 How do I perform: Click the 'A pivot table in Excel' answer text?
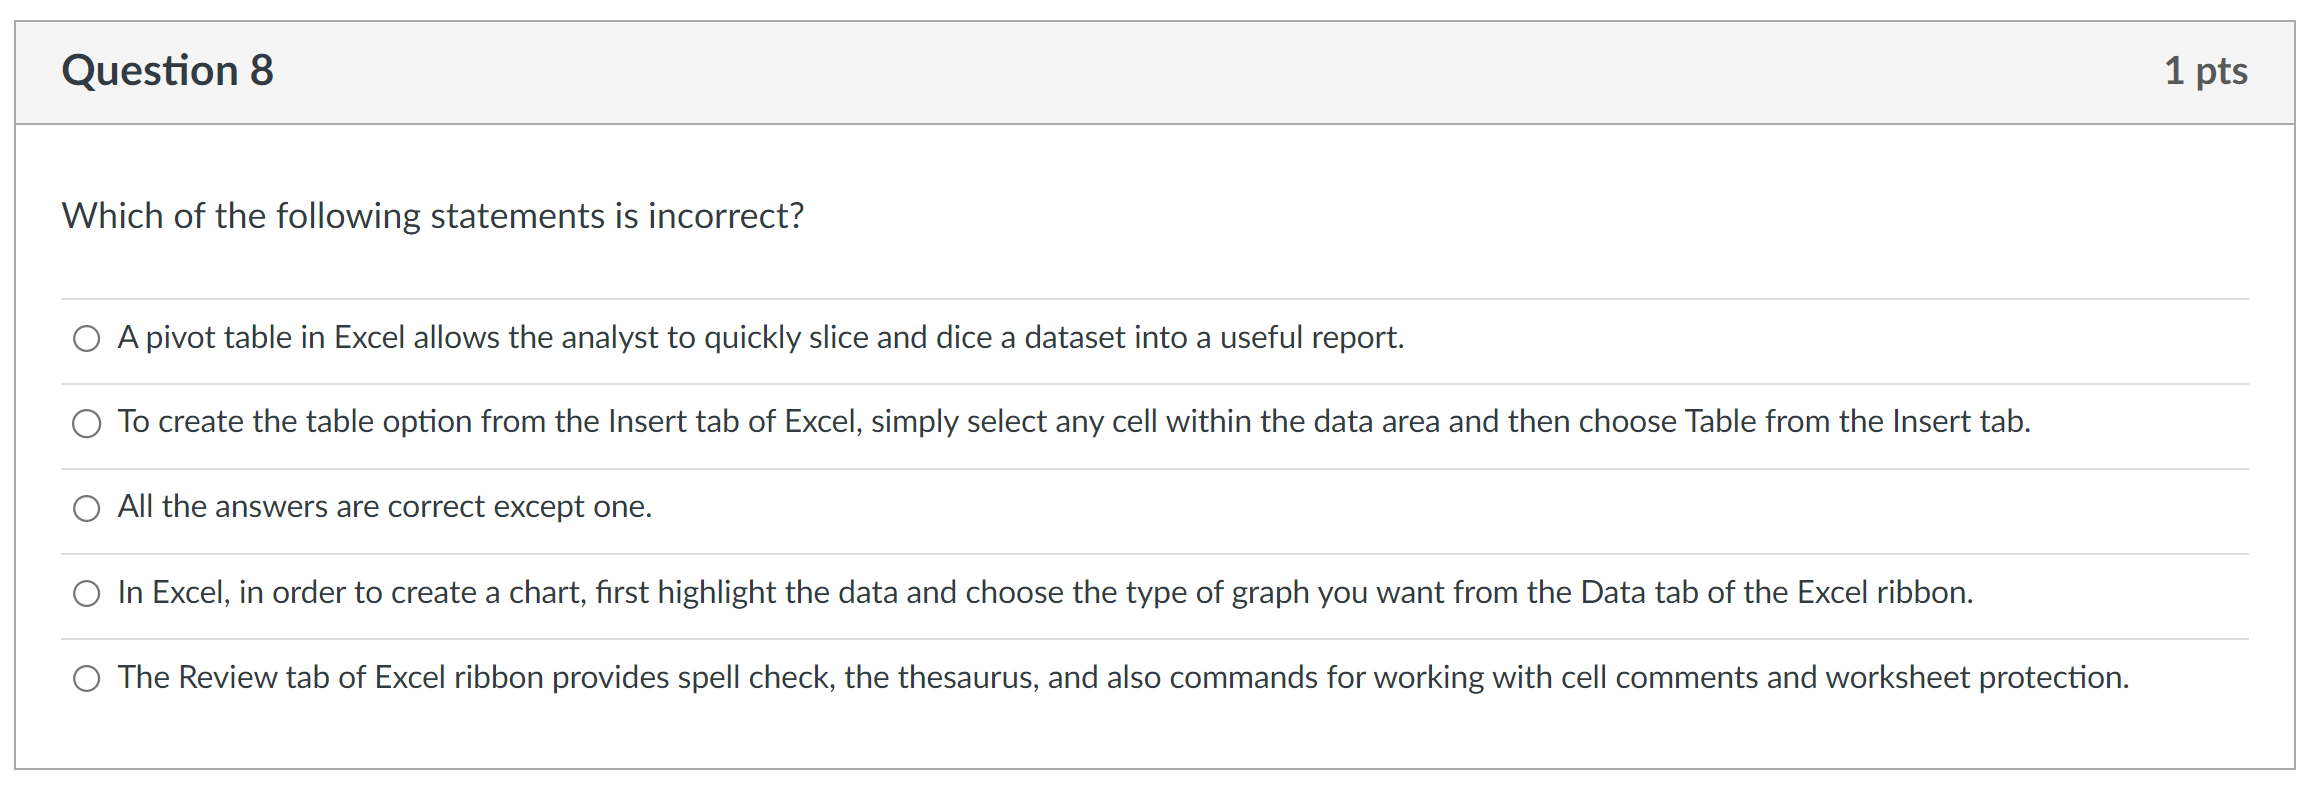click(760, 338)
